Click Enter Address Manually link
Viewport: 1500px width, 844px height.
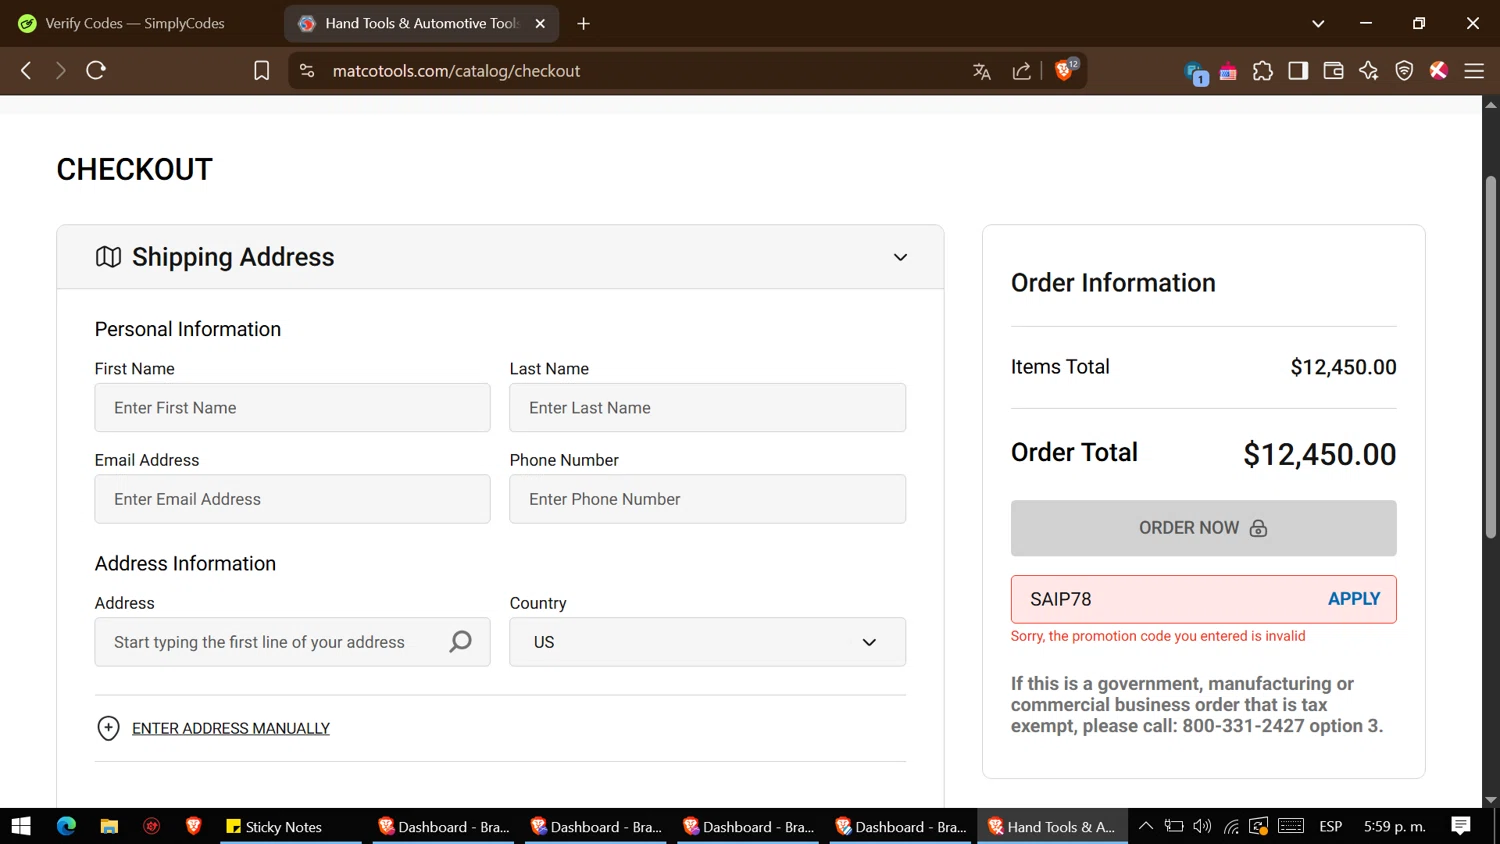pos(231,728)
